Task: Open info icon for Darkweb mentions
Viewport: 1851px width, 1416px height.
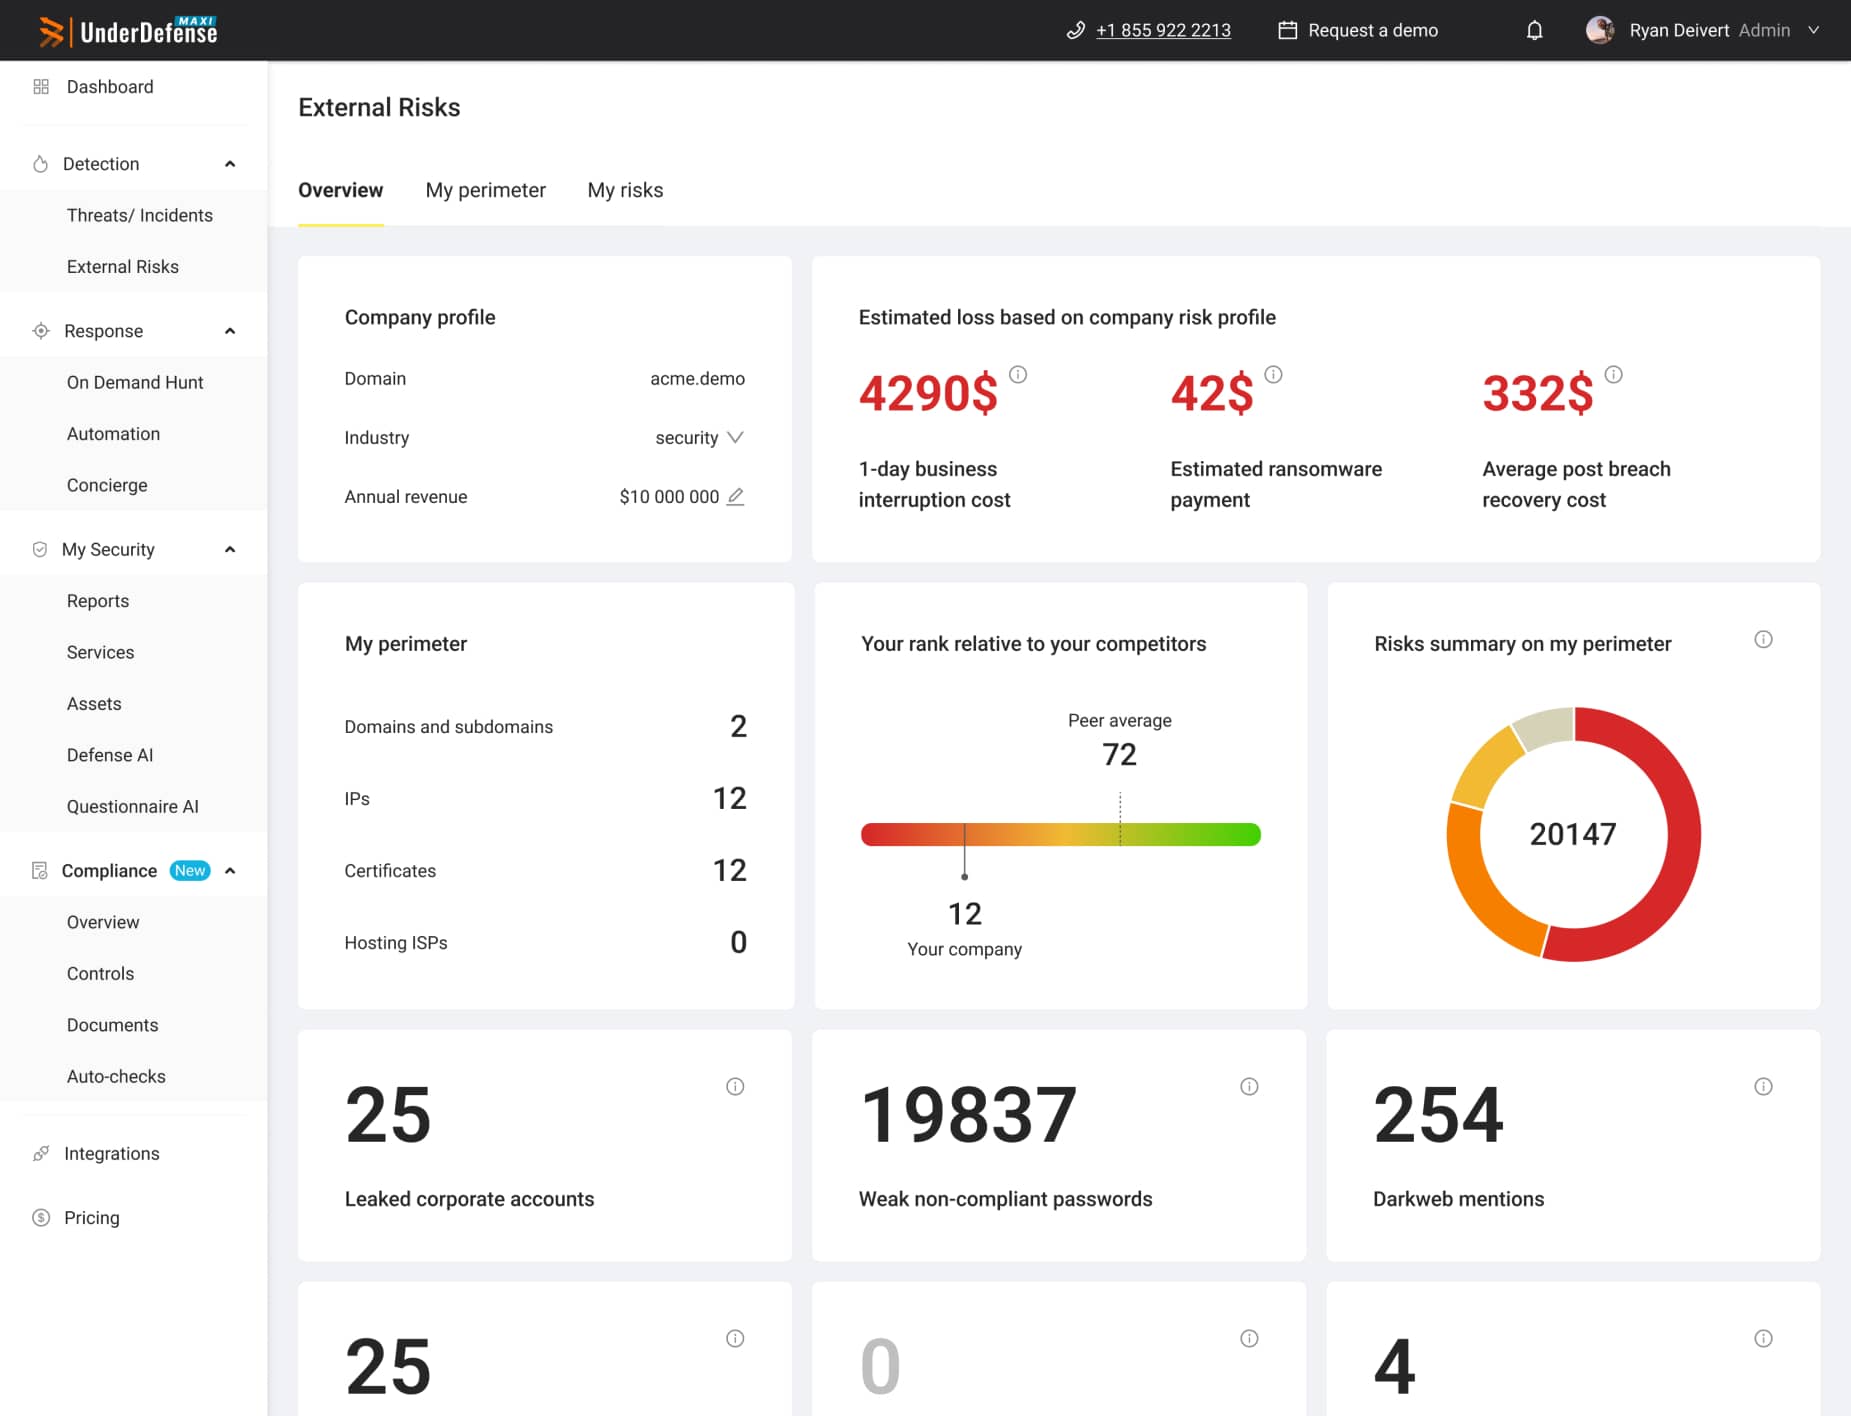Action: [1763, 1086]
